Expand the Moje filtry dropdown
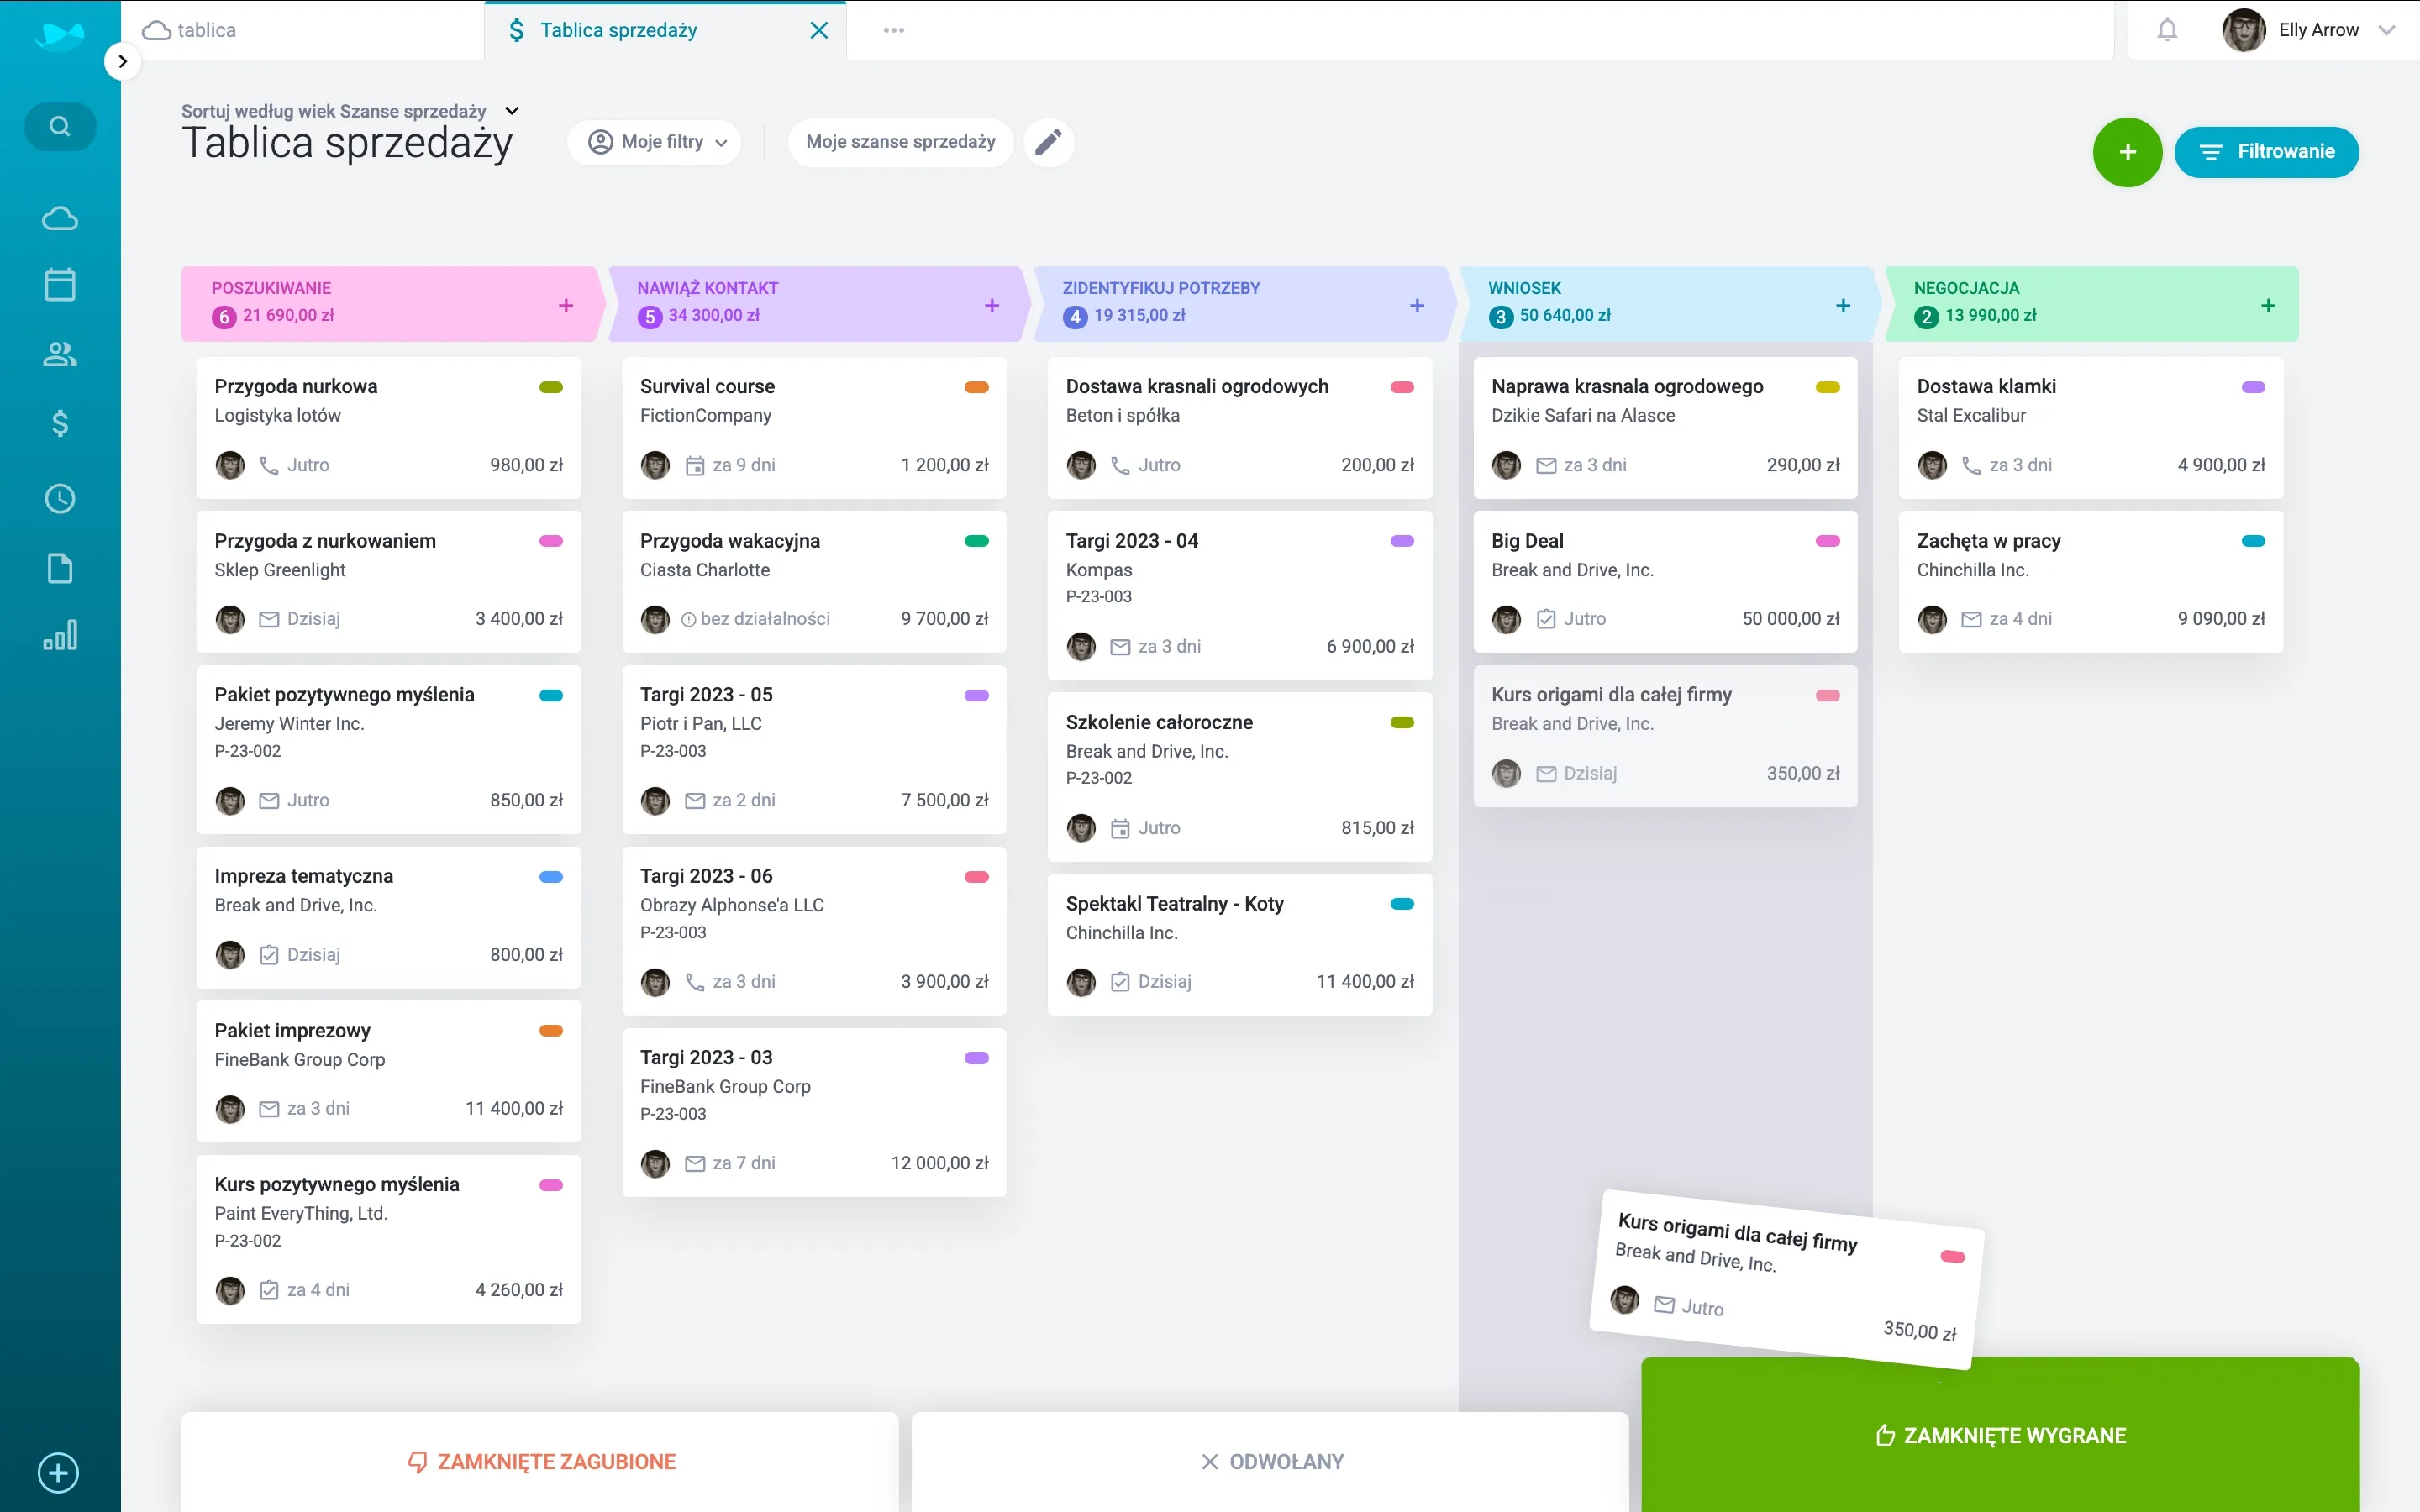 (x=655, y=142)
